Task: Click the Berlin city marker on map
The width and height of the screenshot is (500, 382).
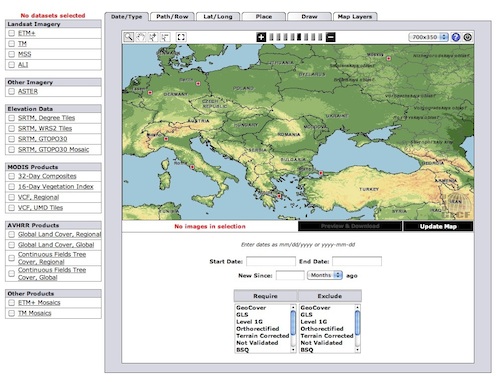Action: [x=198, y=84]
